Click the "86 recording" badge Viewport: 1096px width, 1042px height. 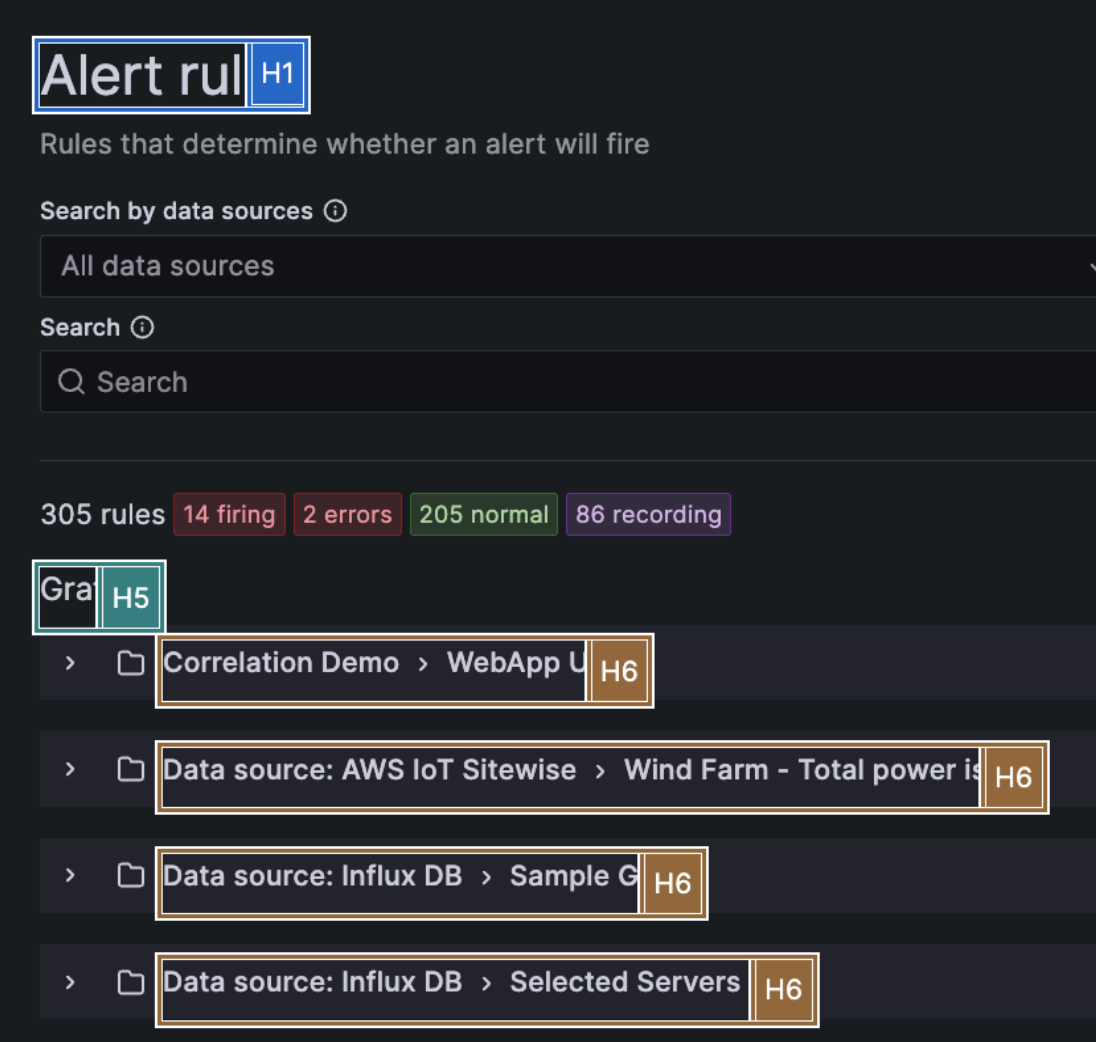tap(648, 514)
